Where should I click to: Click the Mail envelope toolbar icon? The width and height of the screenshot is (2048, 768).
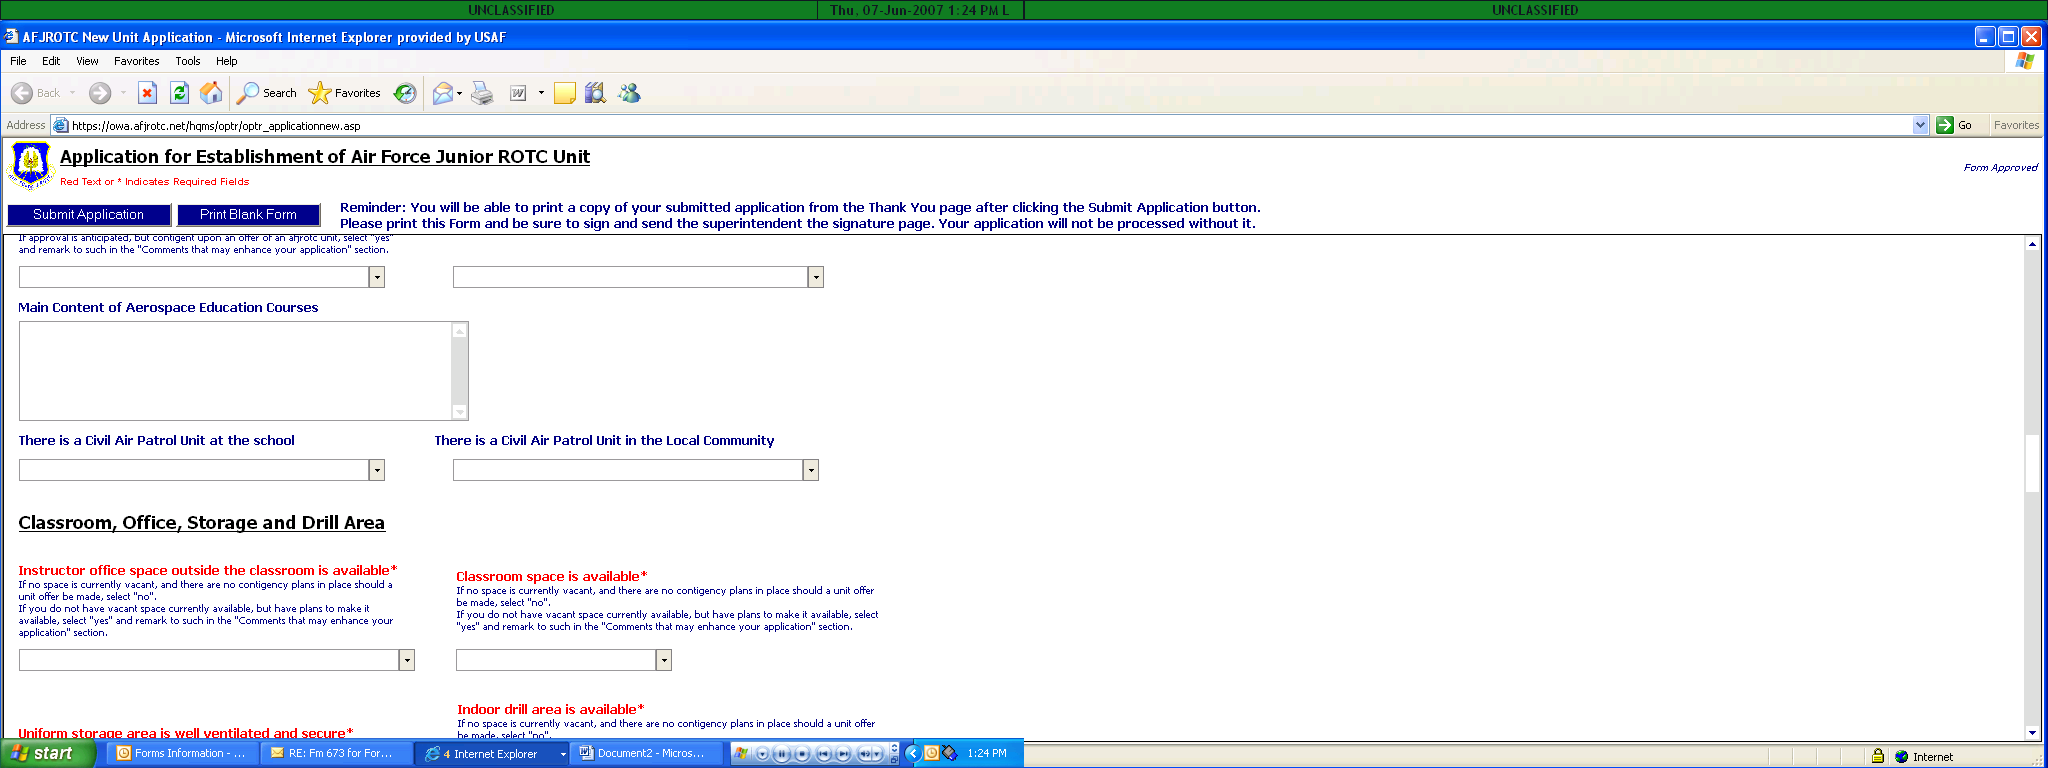[443, 93]
